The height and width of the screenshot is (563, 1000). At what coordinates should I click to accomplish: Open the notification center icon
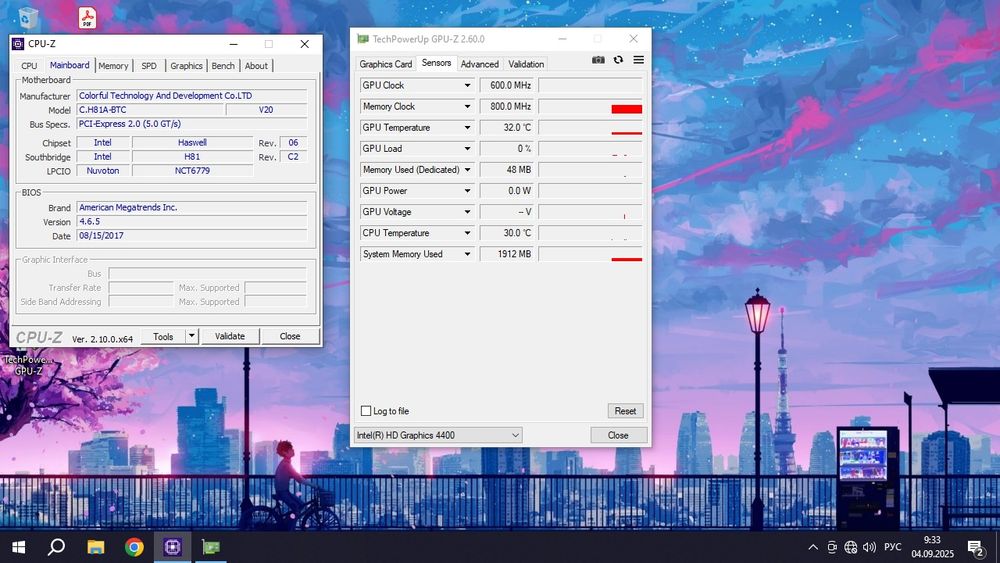(976, 548)
